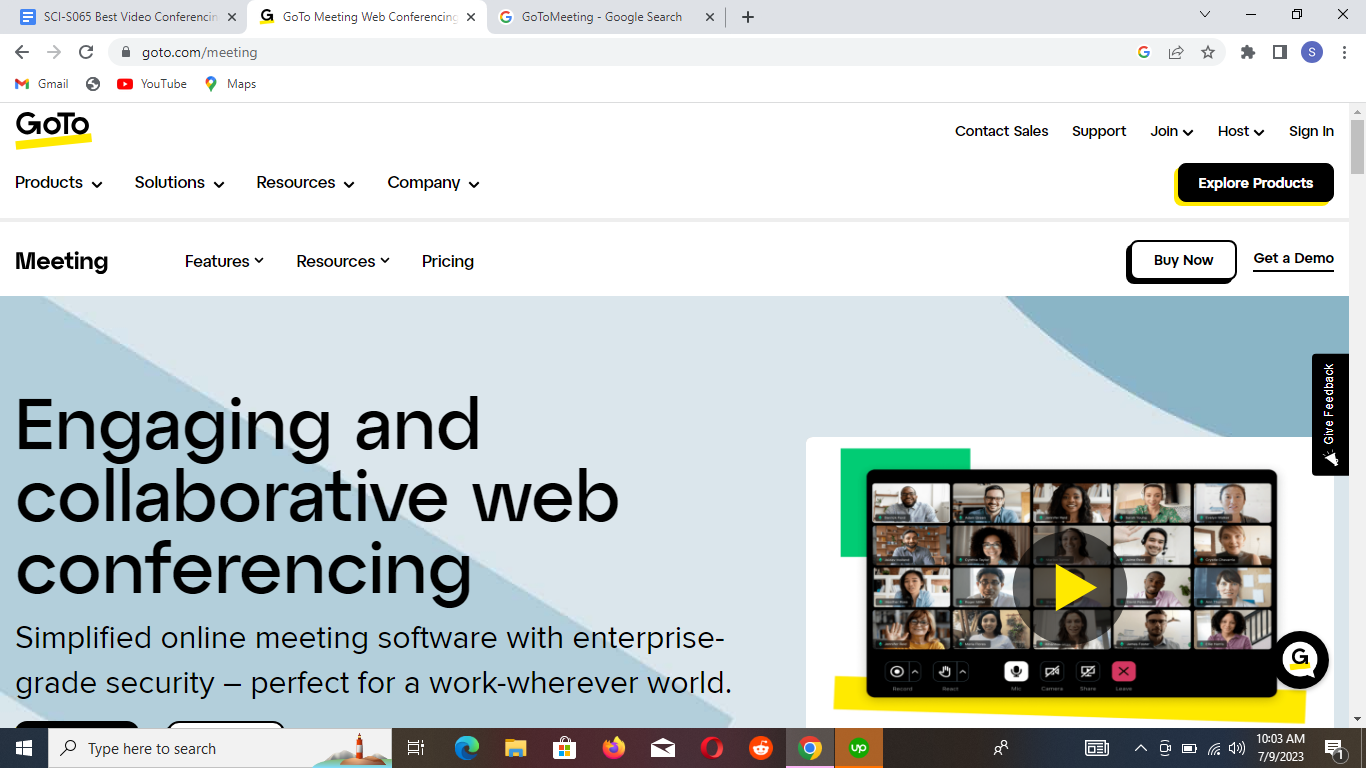
Task: Click the pink Leave meeting icon
Action: (x=1123, y=671)
